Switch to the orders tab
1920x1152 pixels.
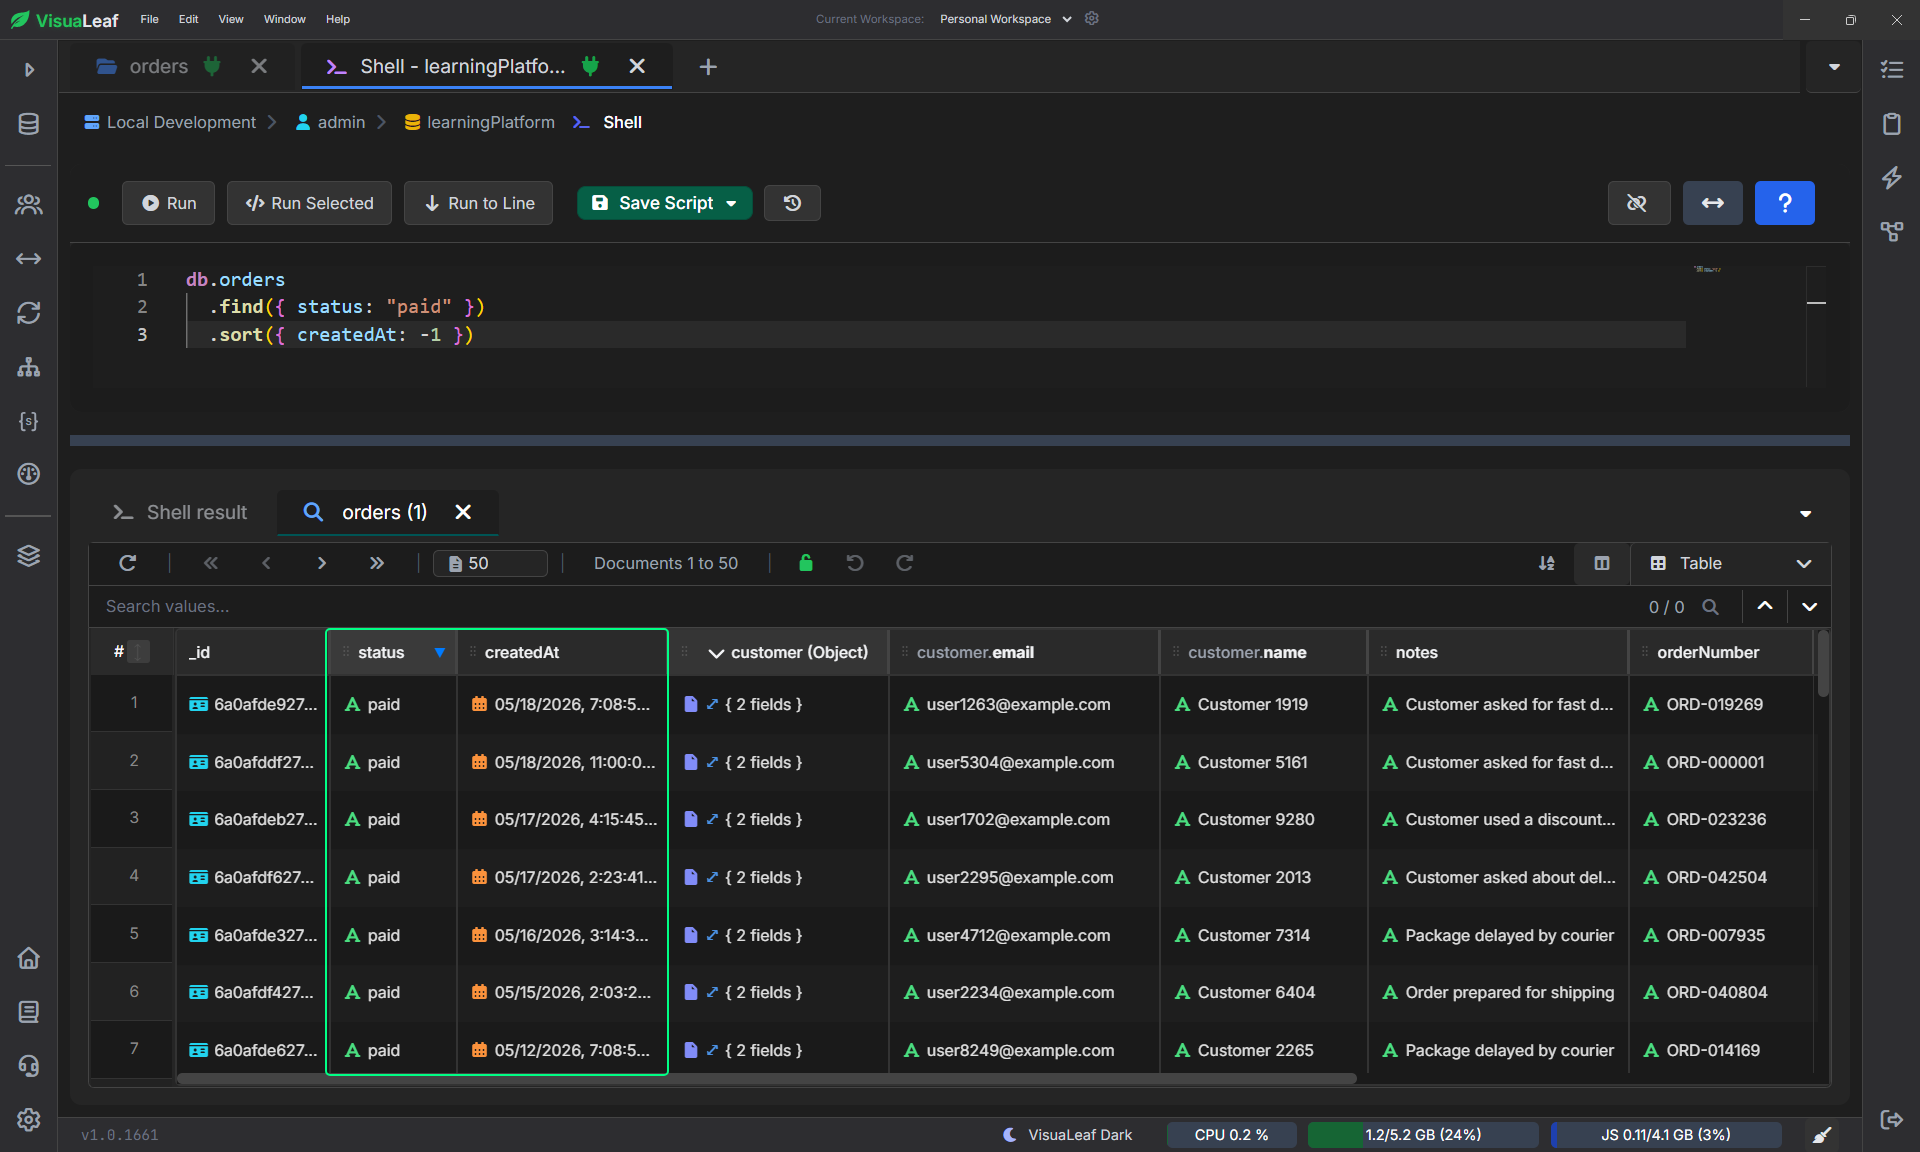pyautogui.click(x=158, y=67)
